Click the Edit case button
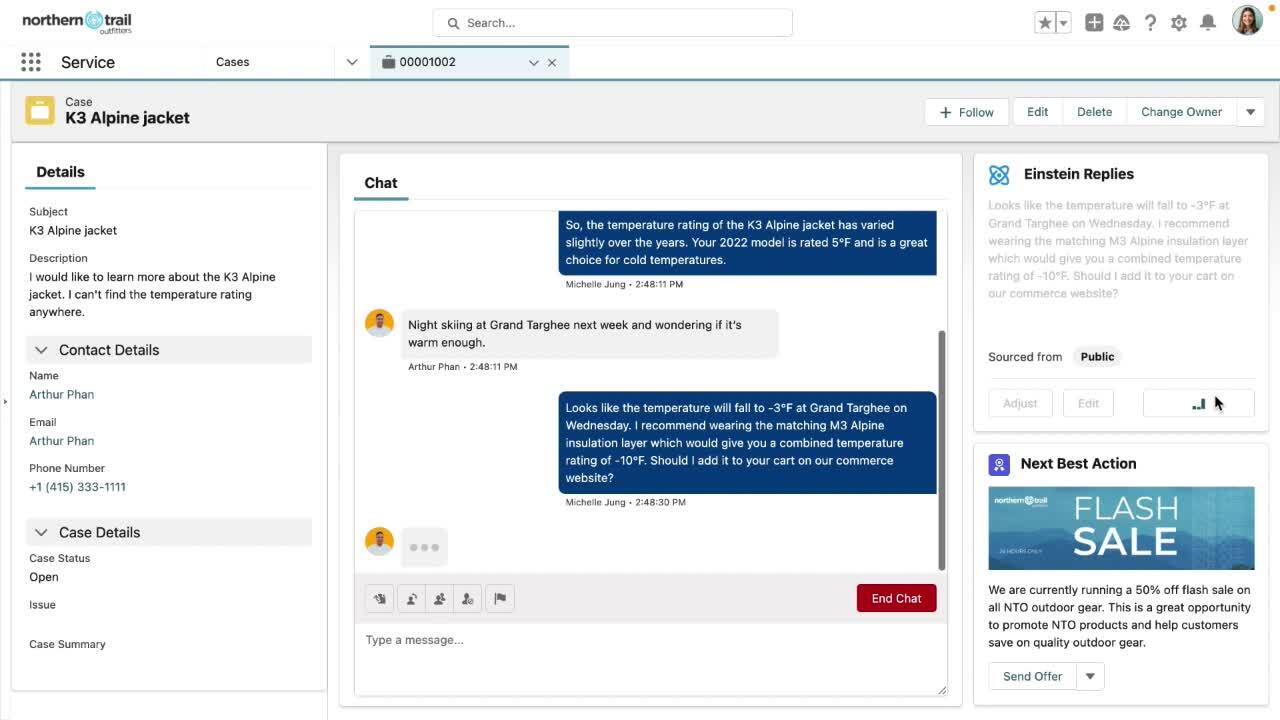This screenshot has height=720, width=1280. click(1038, 112)
